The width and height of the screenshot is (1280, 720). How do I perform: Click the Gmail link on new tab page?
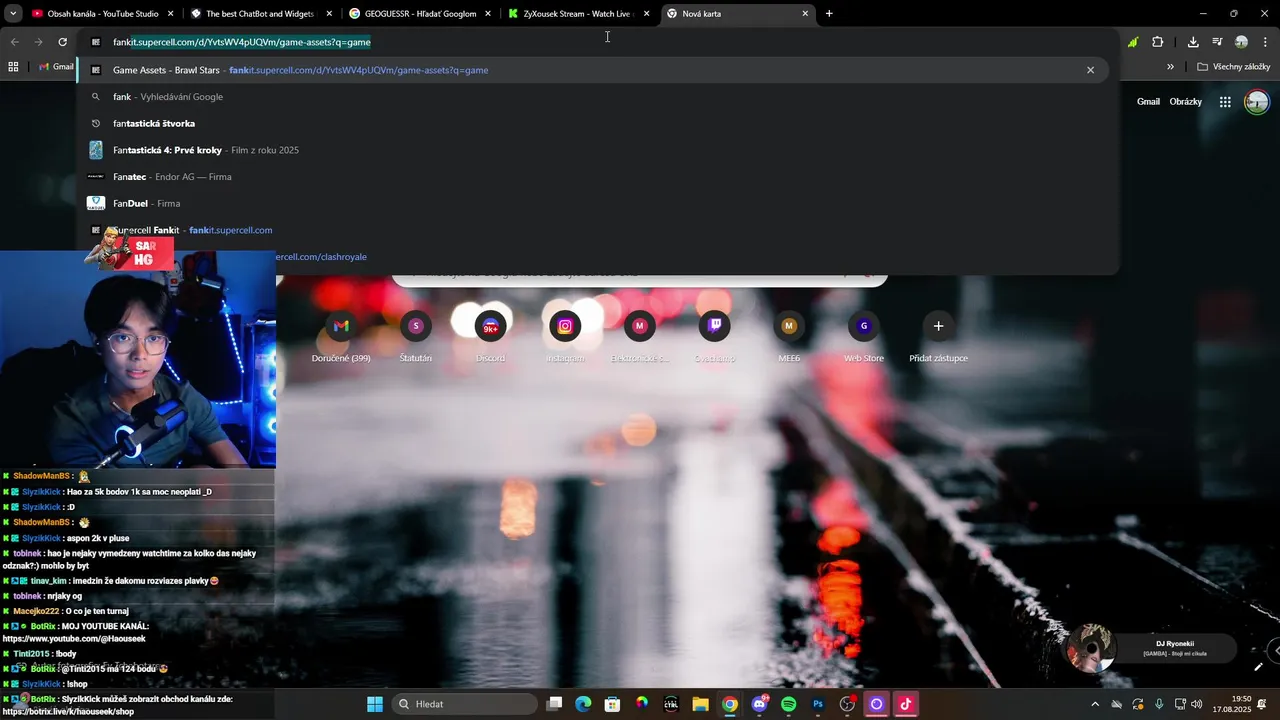1148,101
